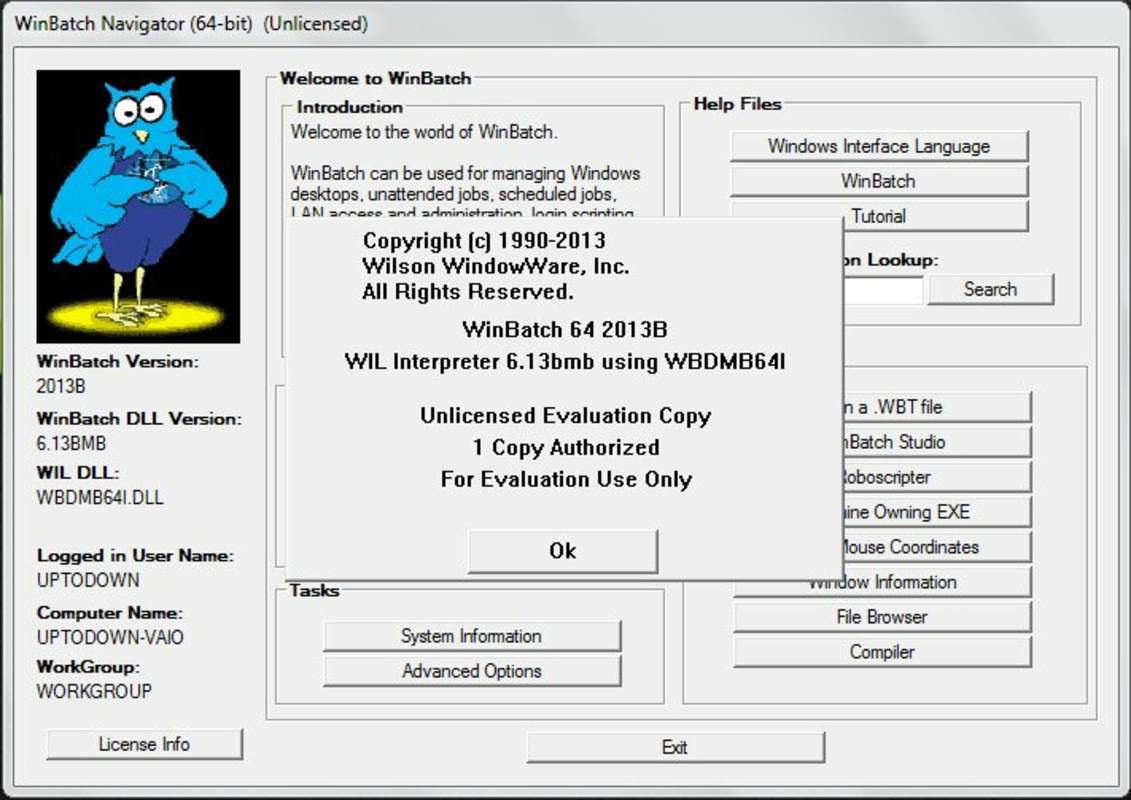This screenshot has height=800, width=1131.
Task: Click the License Info button
Action: click(x=144, y=744)
